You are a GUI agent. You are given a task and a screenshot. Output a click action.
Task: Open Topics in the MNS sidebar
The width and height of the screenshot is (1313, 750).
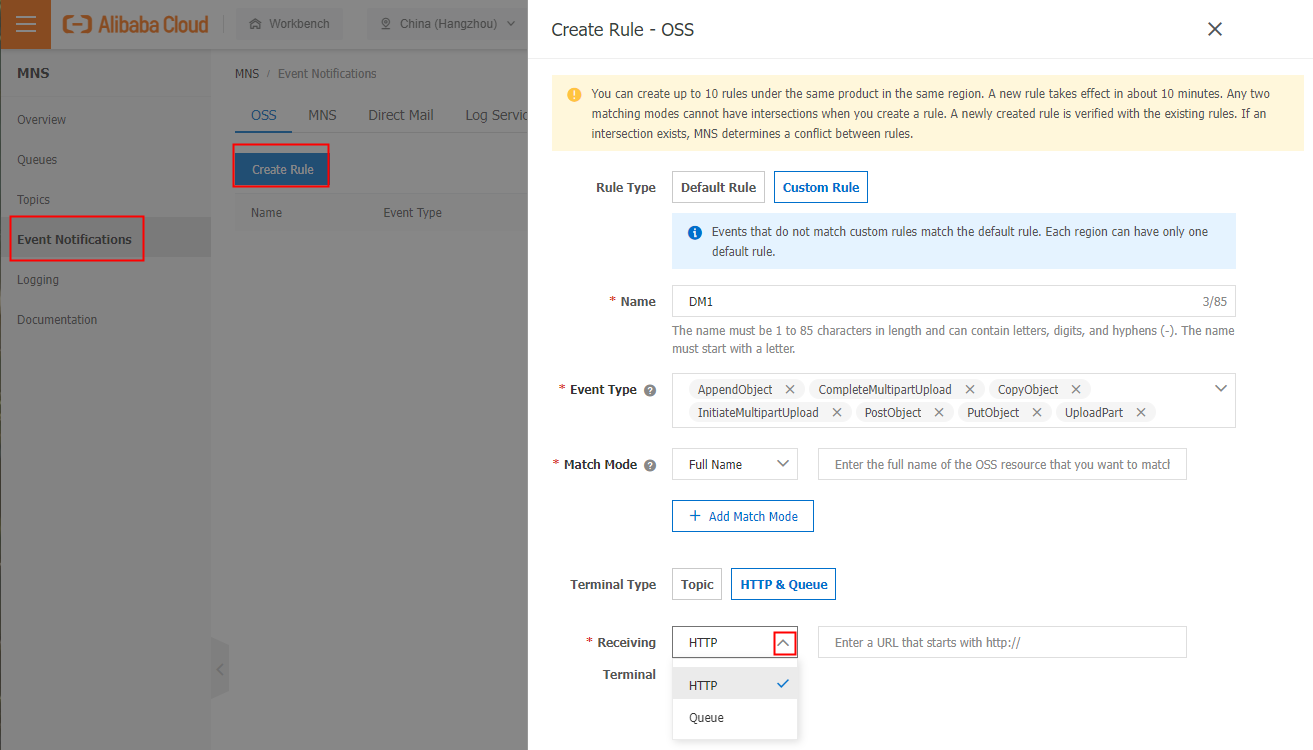34,200
